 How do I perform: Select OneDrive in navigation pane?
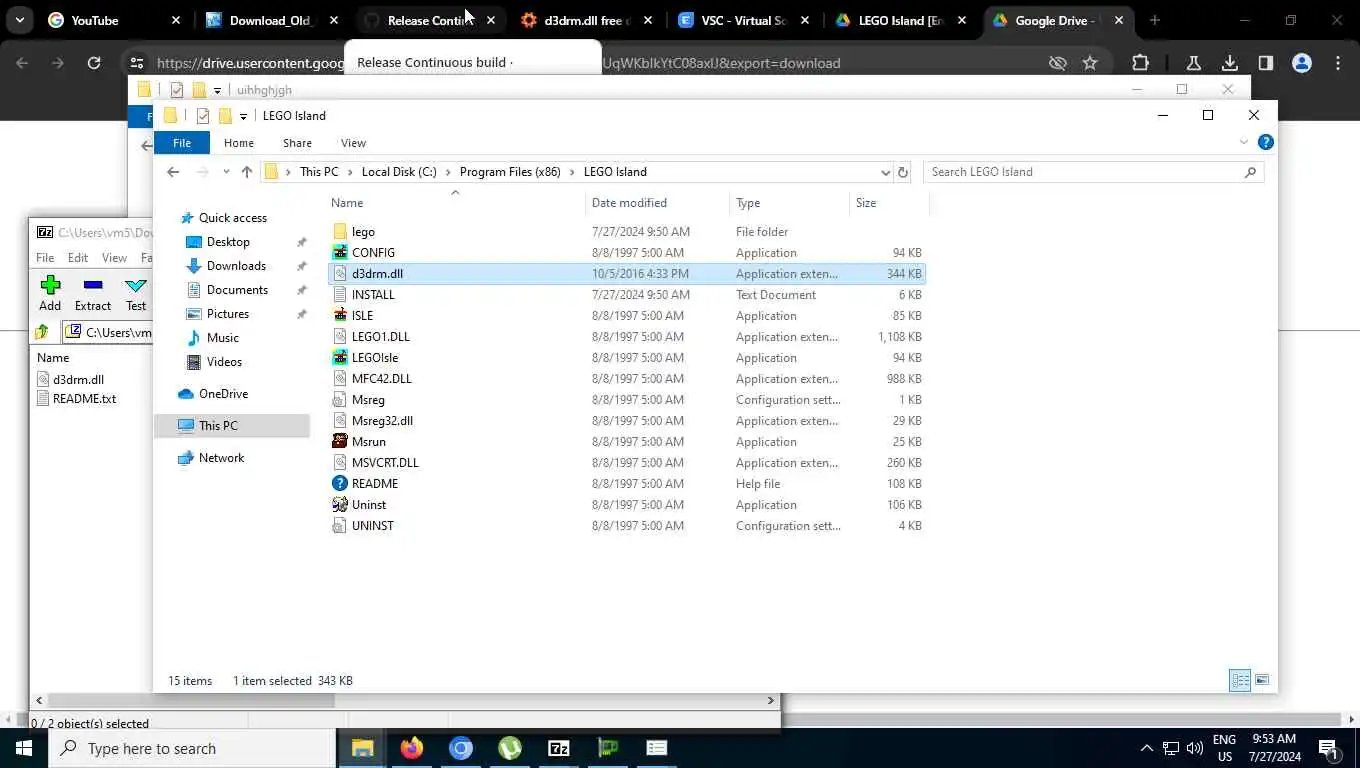[223, 394]
